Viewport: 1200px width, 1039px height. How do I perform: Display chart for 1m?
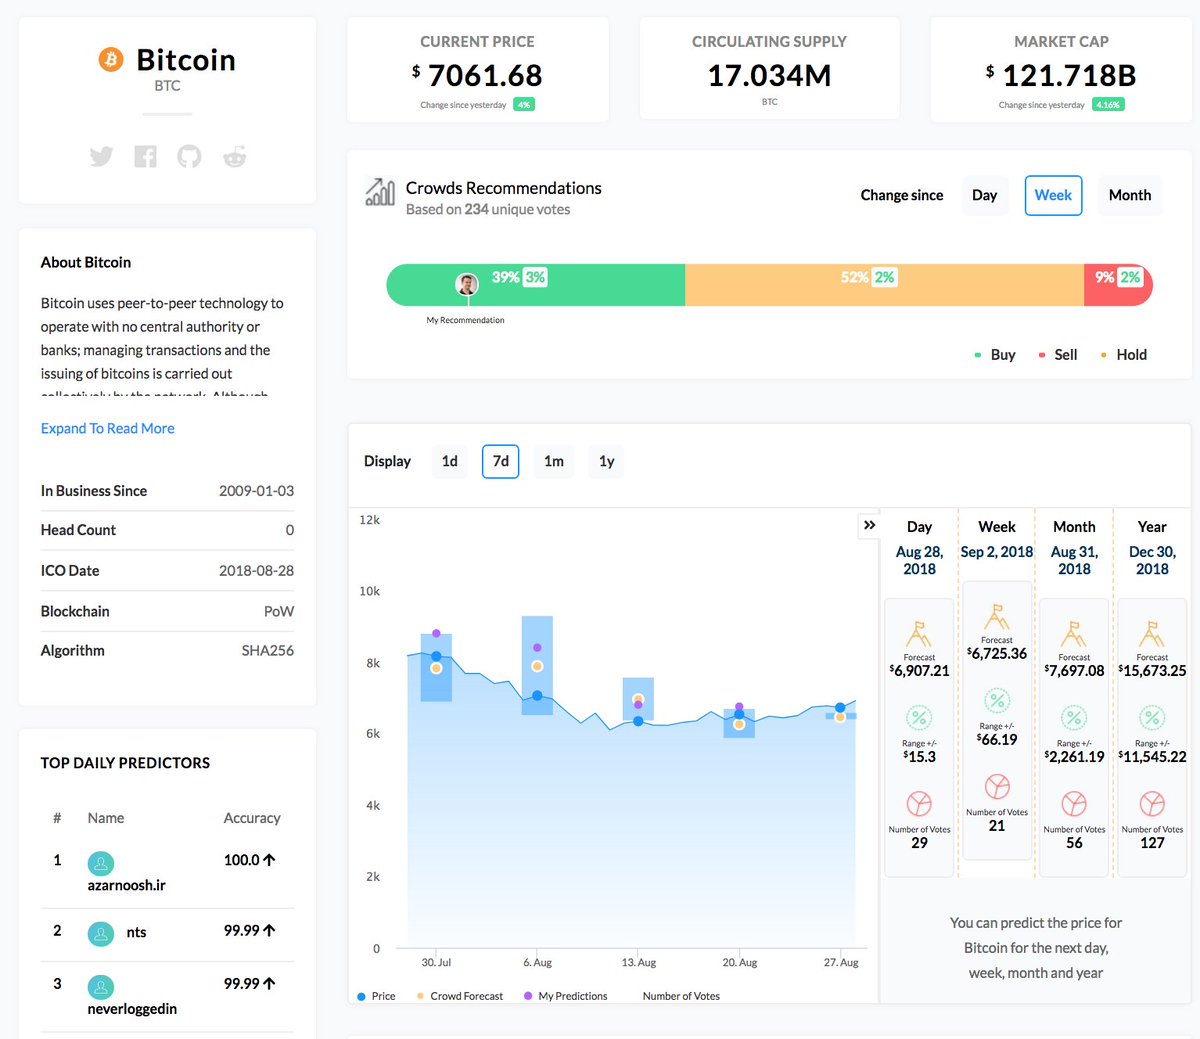tap(554, 461)
